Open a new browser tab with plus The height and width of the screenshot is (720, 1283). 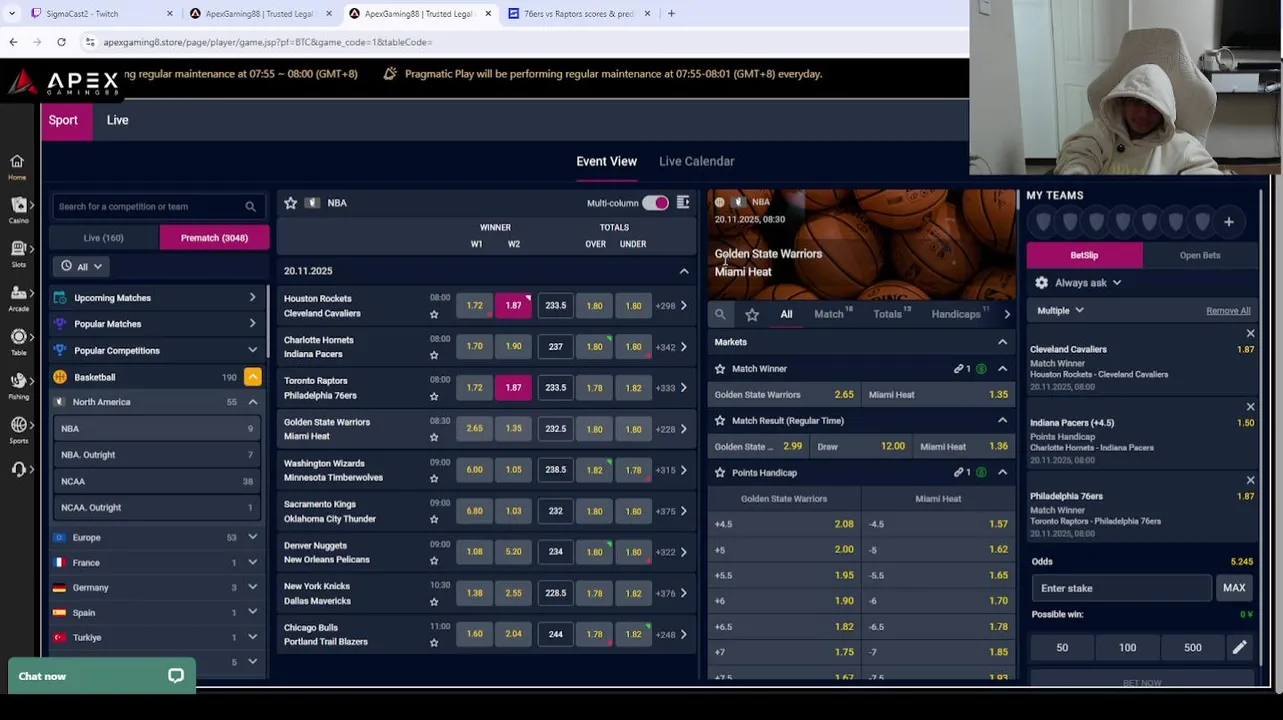(671, 14)
